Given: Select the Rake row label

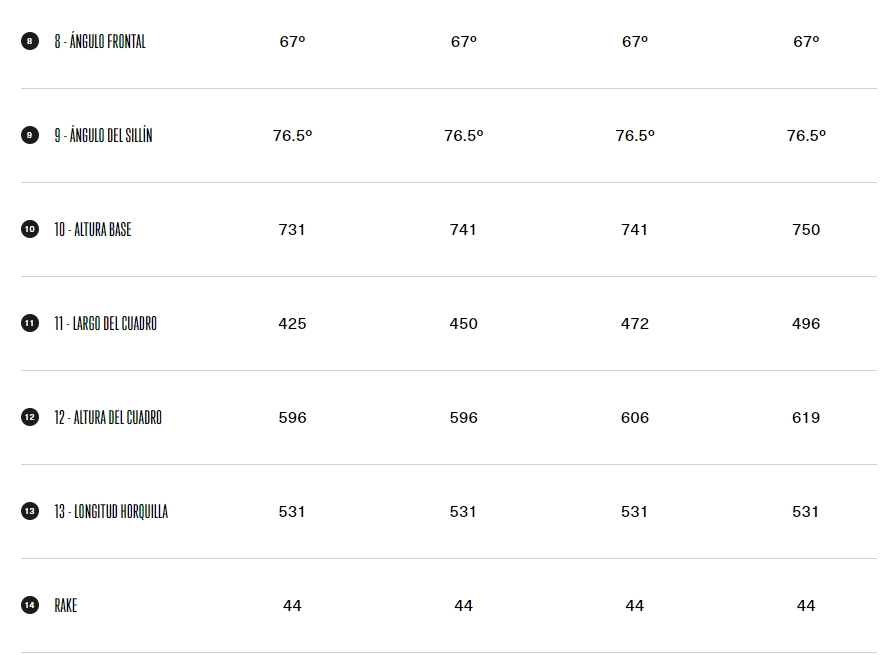Looking at the screenshot, I should (x=65, y=606).
